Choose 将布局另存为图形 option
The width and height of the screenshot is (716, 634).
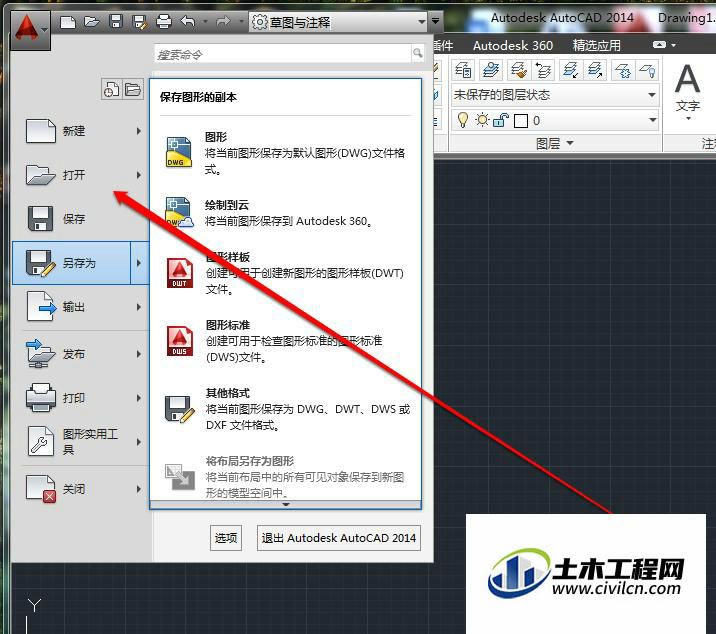pos(285,476)
